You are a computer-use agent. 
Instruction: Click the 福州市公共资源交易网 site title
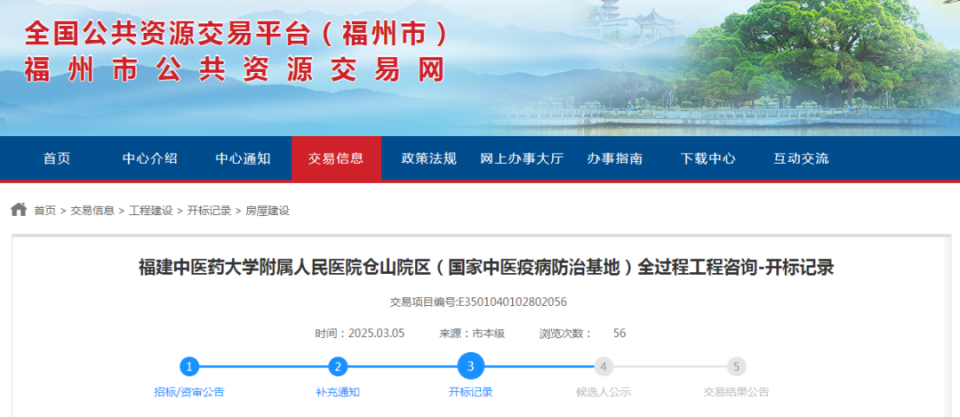pyautogui.click(x=234, y=71)
